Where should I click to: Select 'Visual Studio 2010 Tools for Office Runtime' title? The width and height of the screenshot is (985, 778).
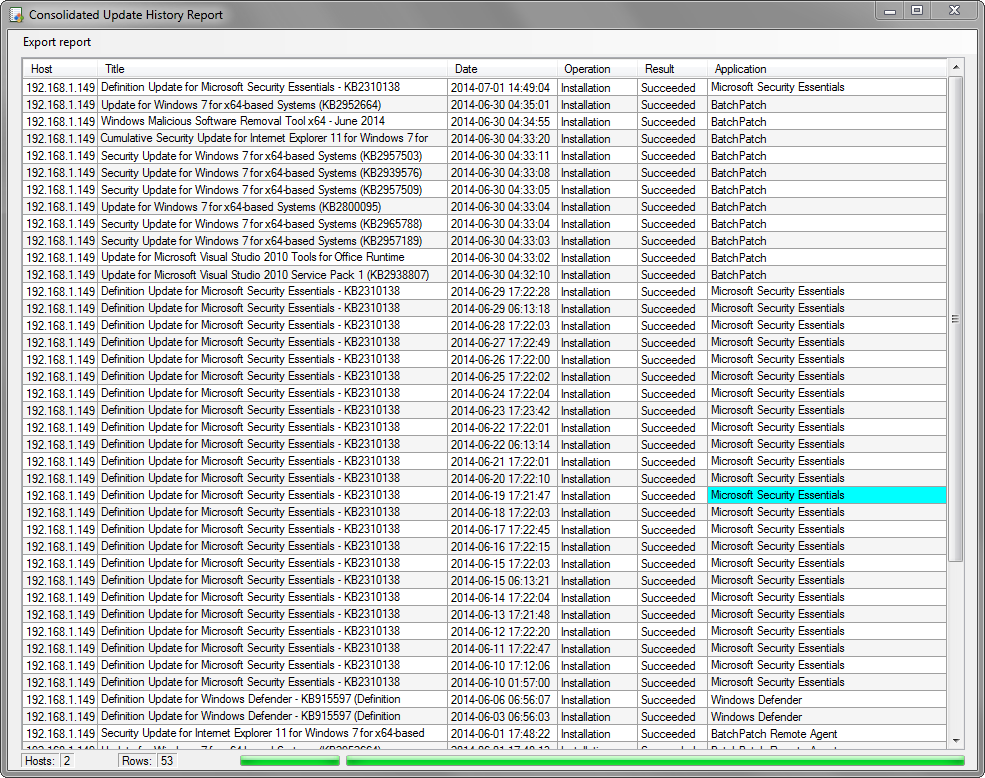[272, 258]
